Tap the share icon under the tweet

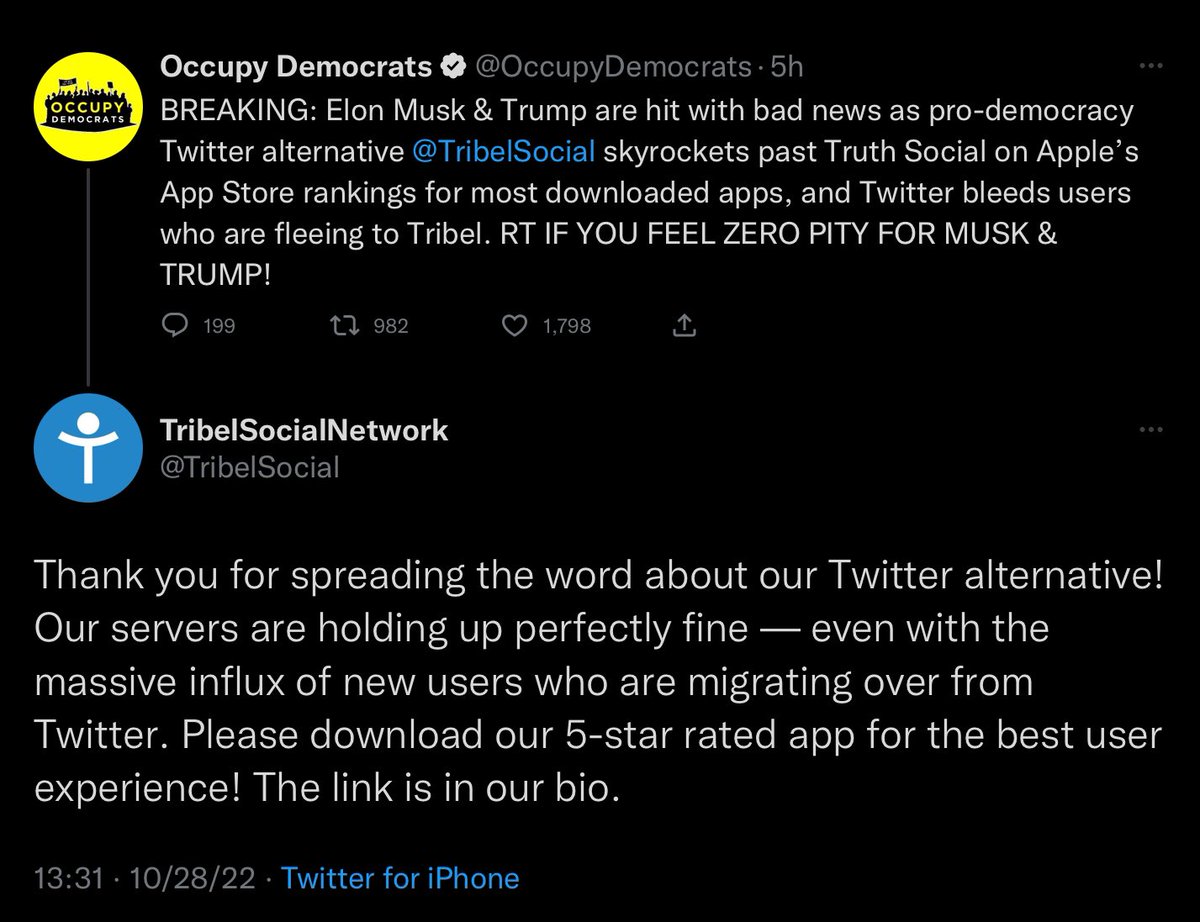click(x=684, y=325)
